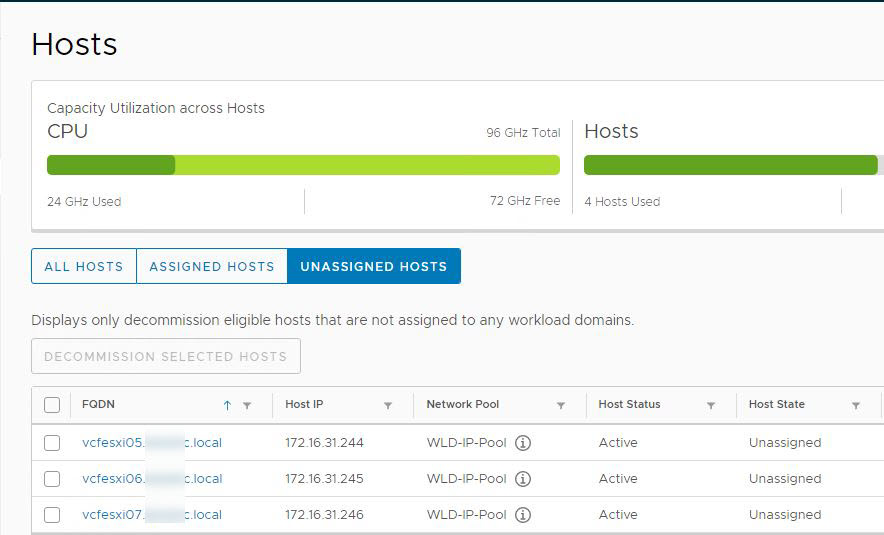Check the box for host vcfesxi07
Screen dimensions: 884x535
[52, 515]
